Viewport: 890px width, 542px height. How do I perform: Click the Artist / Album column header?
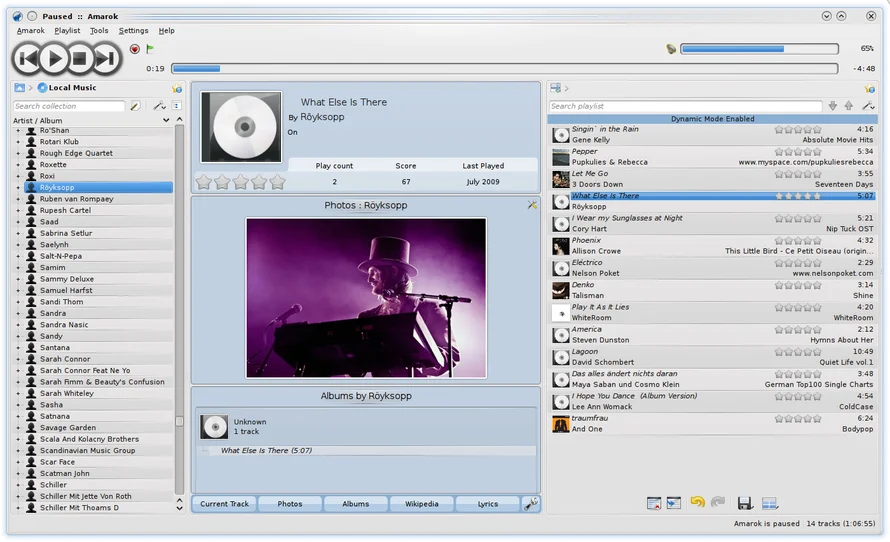pos(91,120)
